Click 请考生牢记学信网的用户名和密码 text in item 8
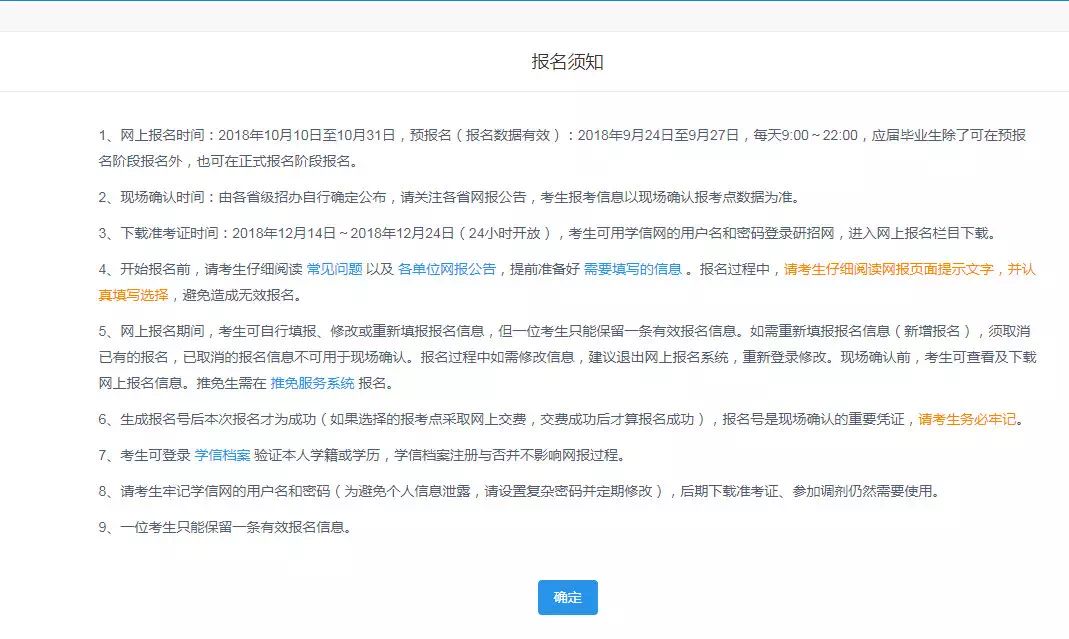The height and width of the screenshot is (639, 1069). [x=230, y=491]
